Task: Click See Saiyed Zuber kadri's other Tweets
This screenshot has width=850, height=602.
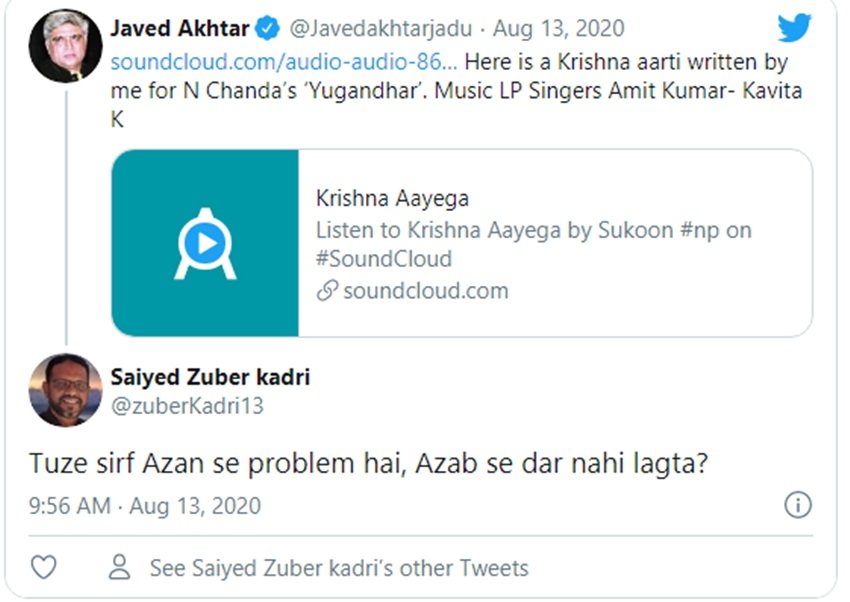Action: [x=339, y=567]
